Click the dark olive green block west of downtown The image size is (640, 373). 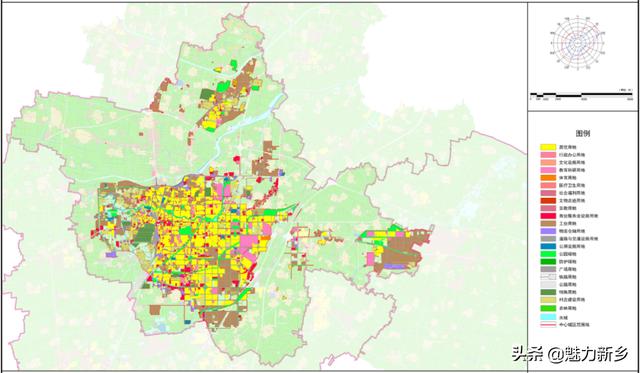point(144,234)
